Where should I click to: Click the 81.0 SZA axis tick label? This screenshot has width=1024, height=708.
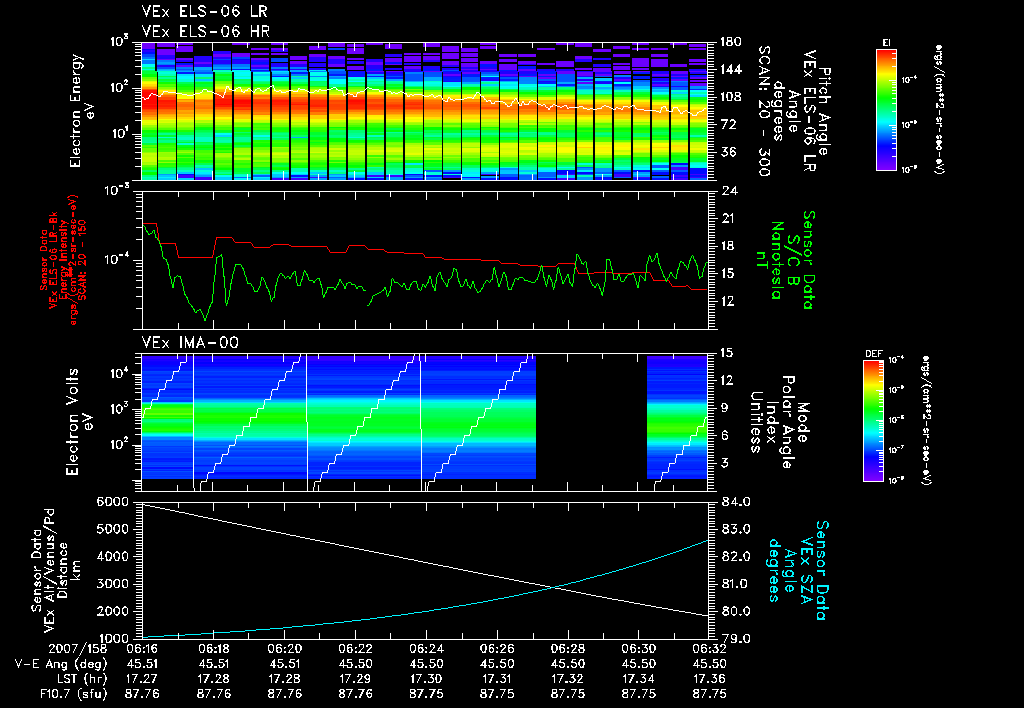[x=736, y=584]
